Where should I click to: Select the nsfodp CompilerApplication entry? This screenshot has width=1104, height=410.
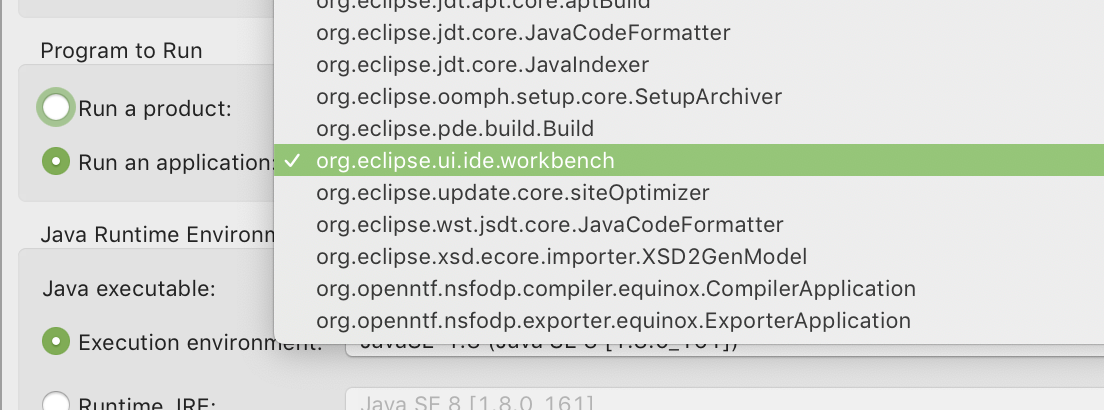(x=615, y=288)
